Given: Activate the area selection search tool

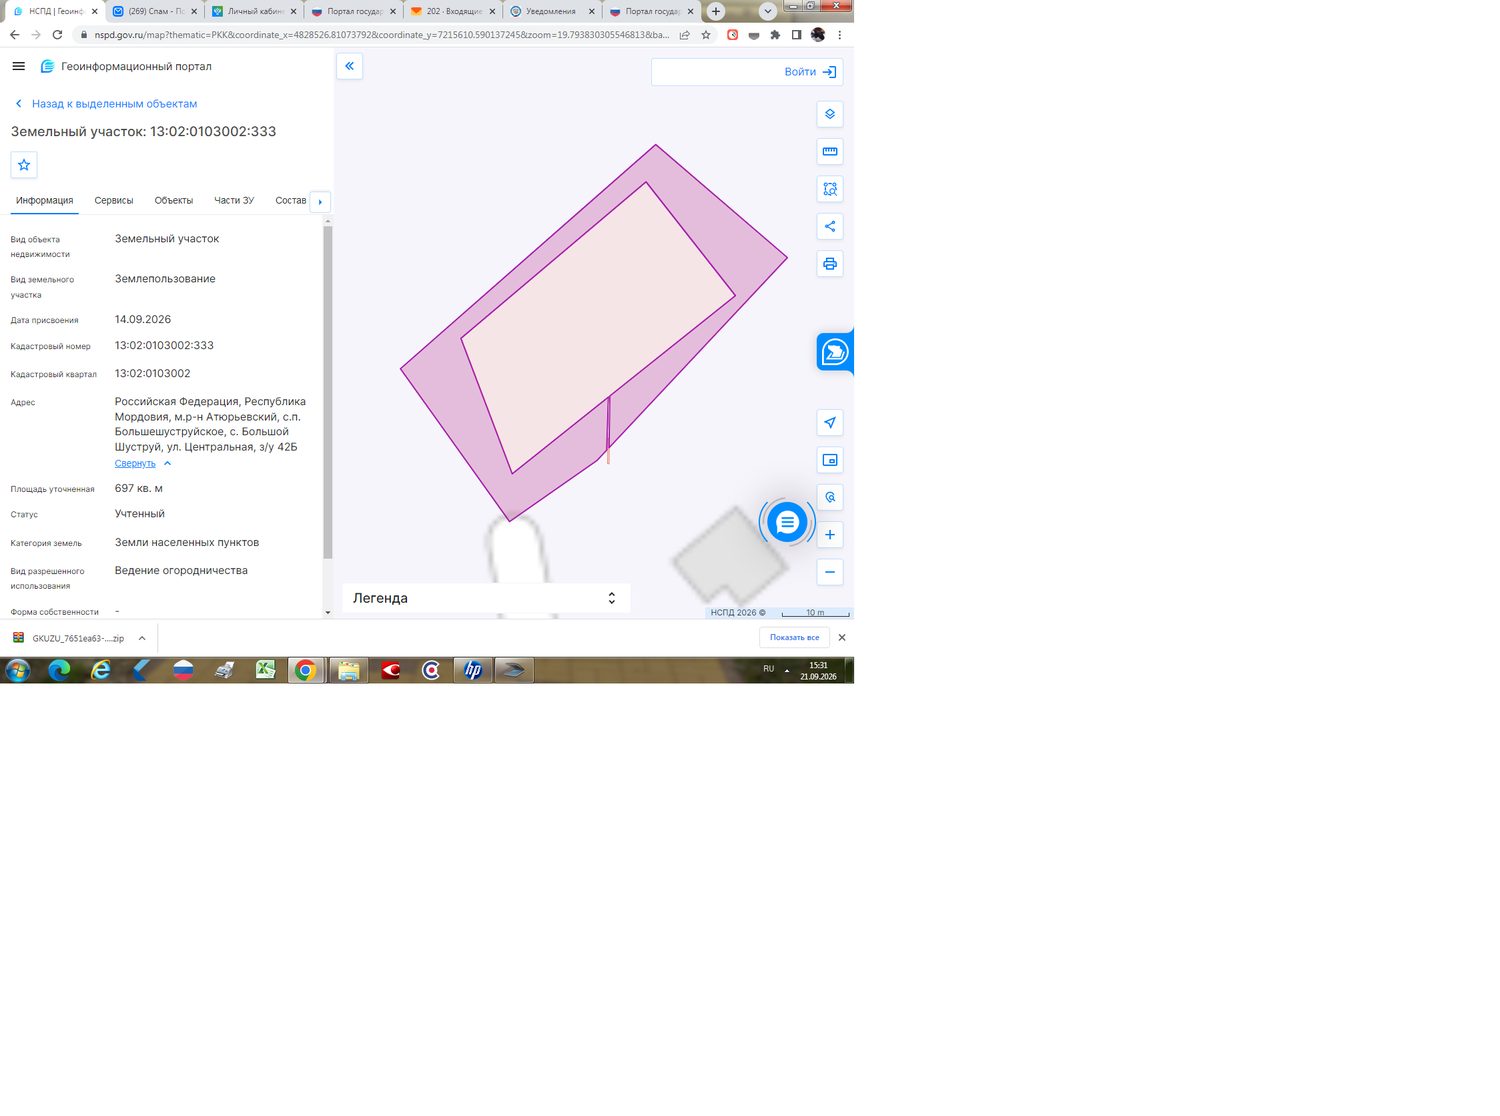Looking at the screenshot, I should [830, 189].
